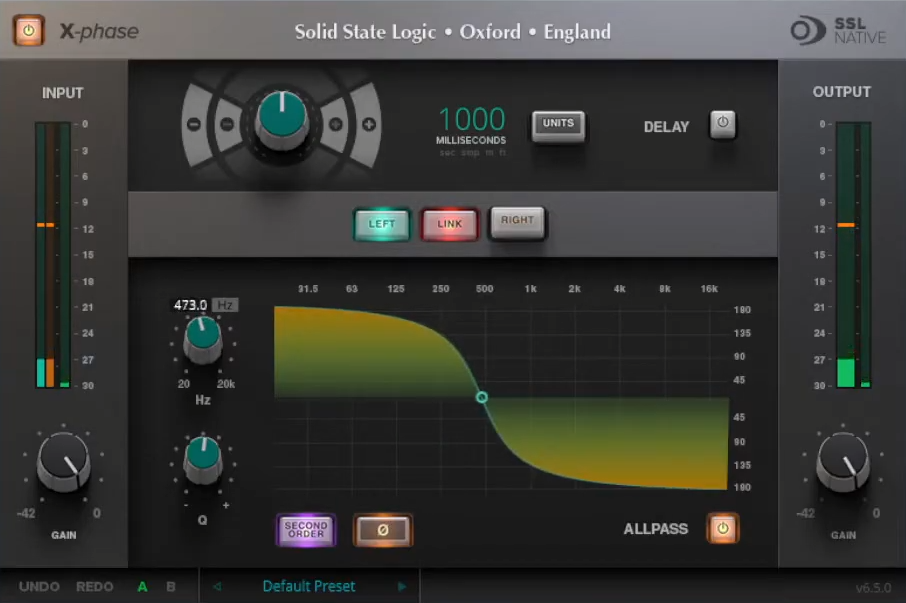This screenshot has height=603, width=906.
Task: Click the previous preset arrow
Action: point(217,586)
